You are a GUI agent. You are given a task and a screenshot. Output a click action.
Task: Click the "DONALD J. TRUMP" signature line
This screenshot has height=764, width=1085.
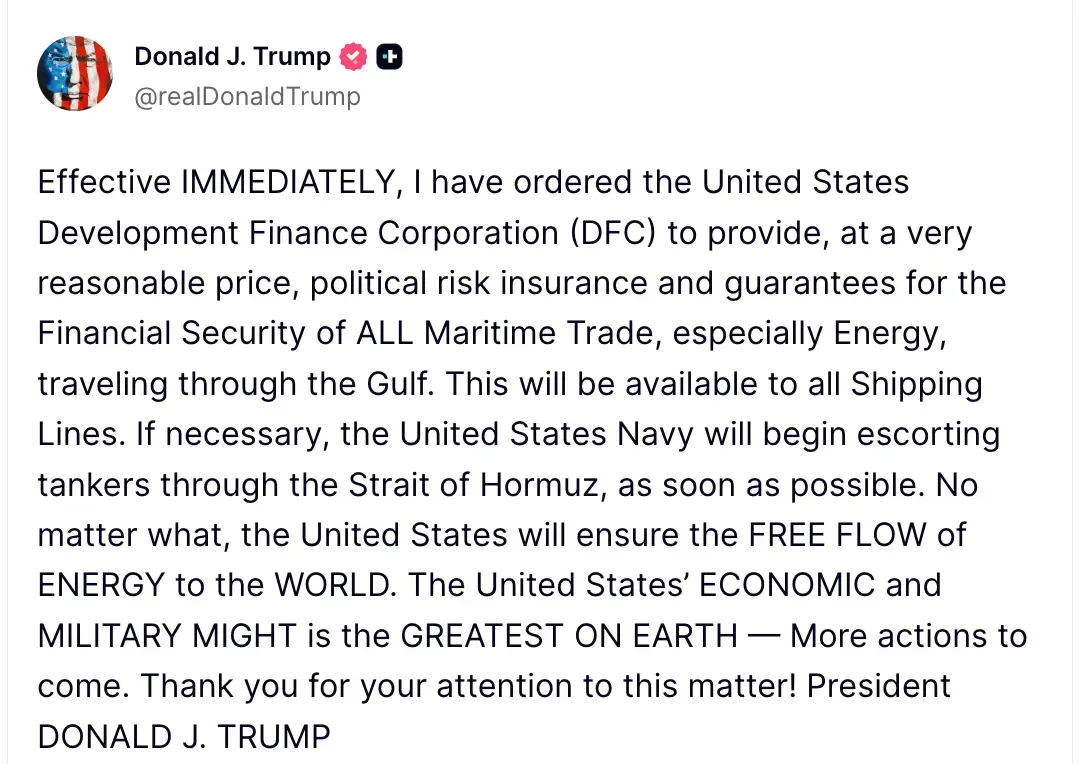[183, 737]
